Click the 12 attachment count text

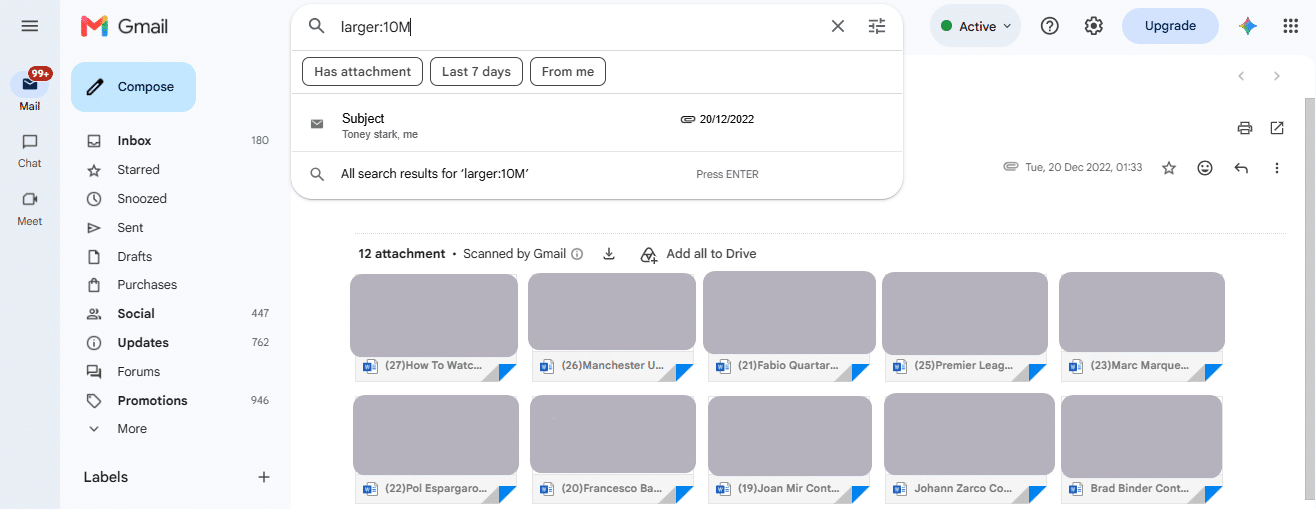coord(402,254)
